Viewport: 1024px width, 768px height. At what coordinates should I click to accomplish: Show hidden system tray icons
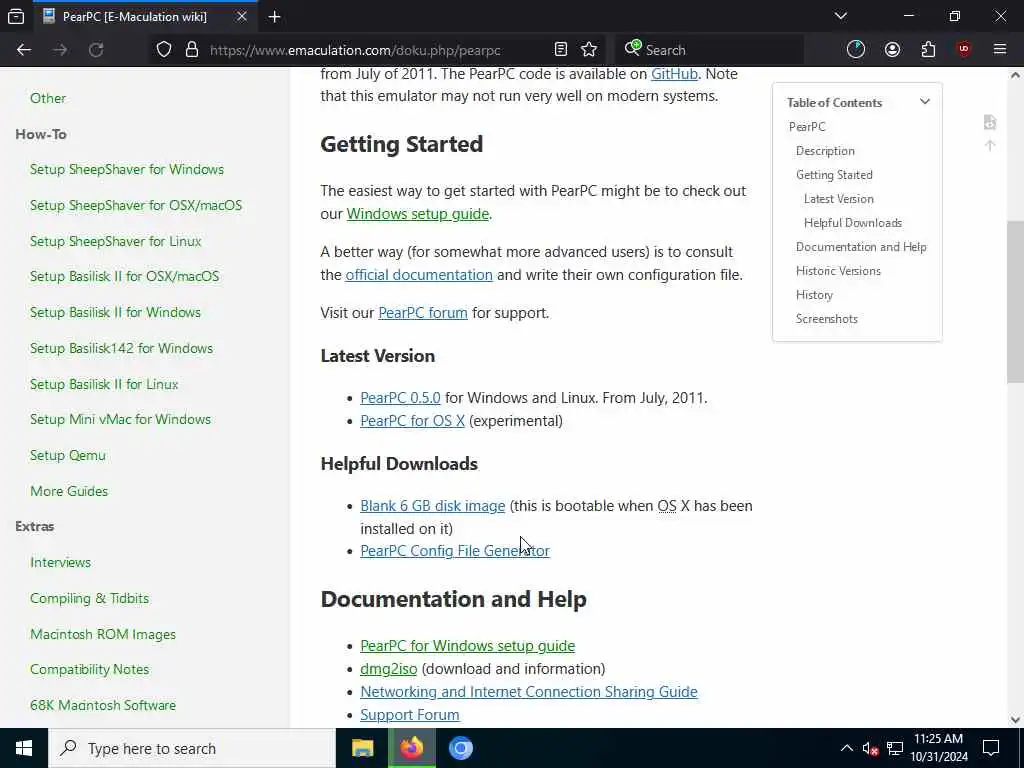pyautogui.click(x=846, y=748)
